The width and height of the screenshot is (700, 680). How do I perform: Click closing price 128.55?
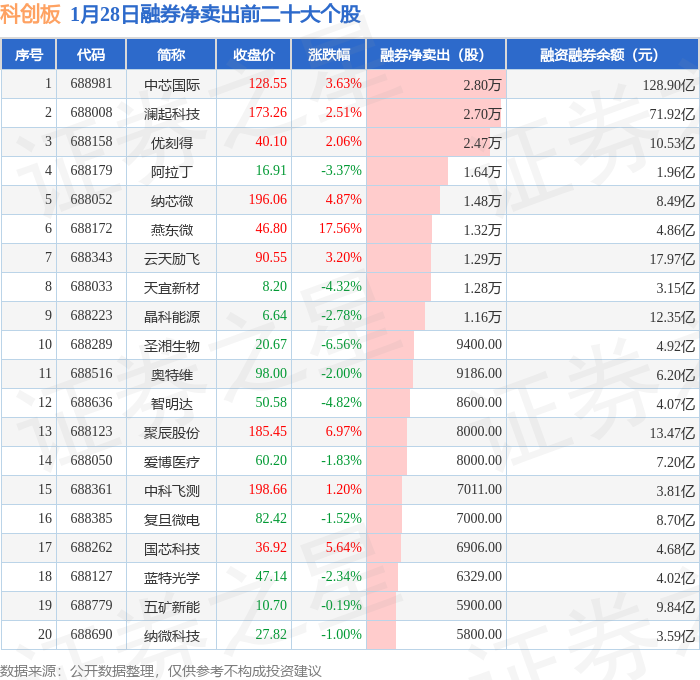(x=267, y=83)
